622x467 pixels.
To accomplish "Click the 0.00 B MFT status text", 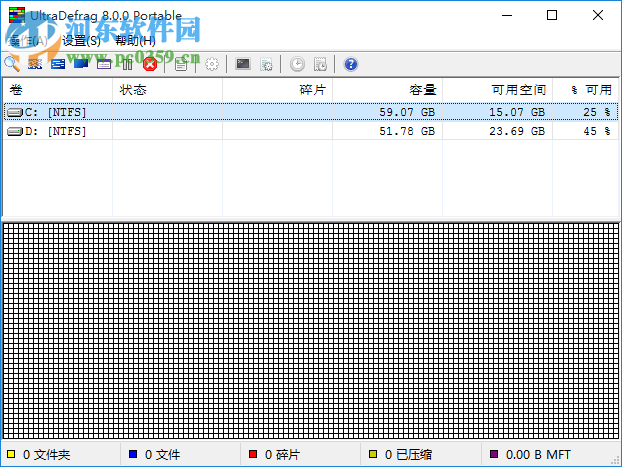I will [538, 455].
